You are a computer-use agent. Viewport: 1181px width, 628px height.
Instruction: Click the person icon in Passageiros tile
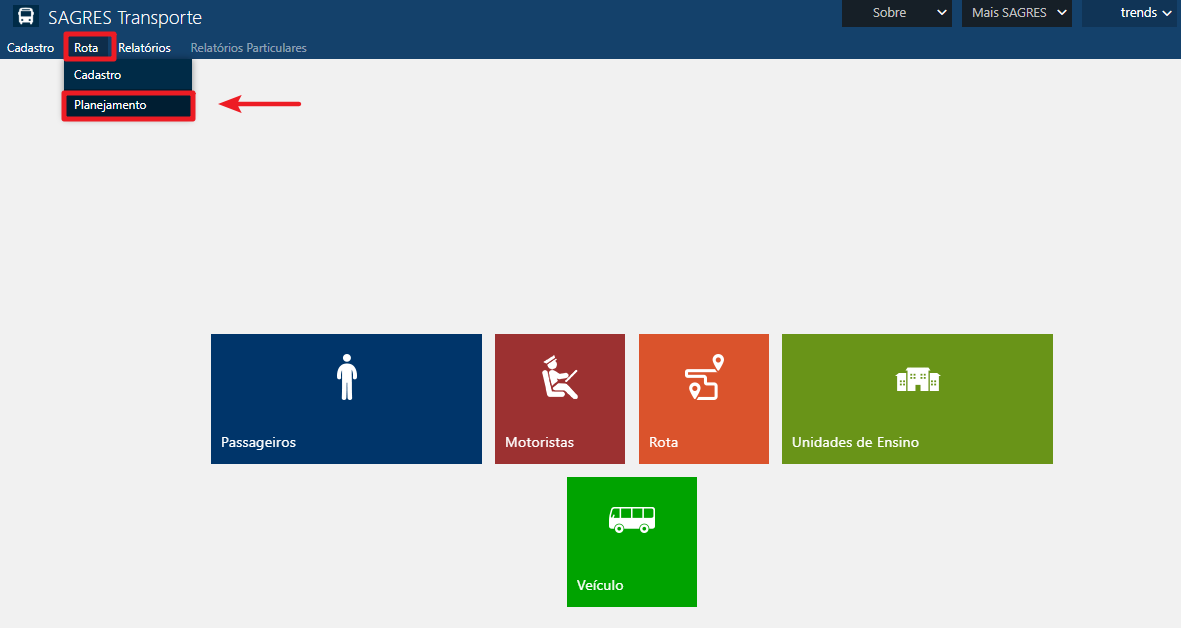pos(346,377)
